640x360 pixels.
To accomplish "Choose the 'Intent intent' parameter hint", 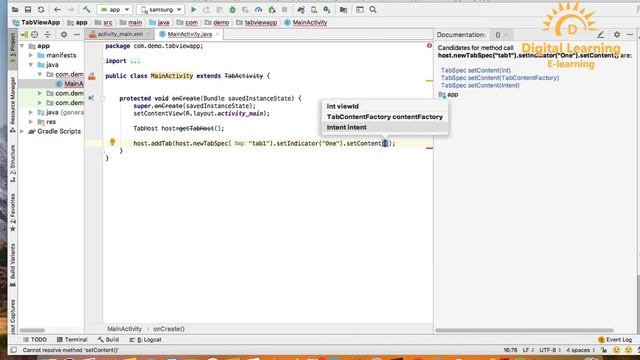I will pyautogui.click(x=385, y=127).
